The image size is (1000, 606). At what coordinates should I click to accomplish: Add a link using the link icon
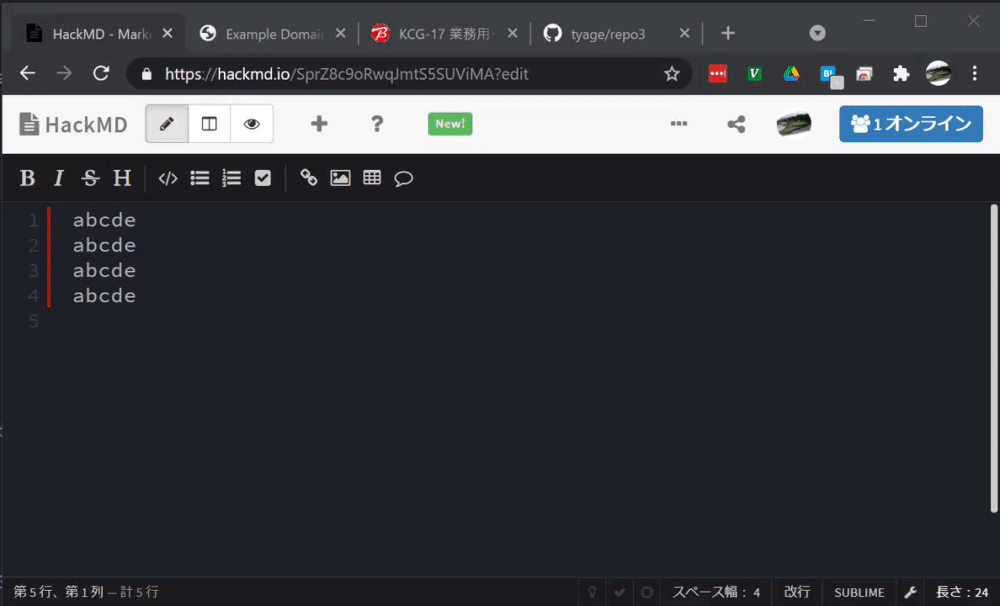click(308, 177)
